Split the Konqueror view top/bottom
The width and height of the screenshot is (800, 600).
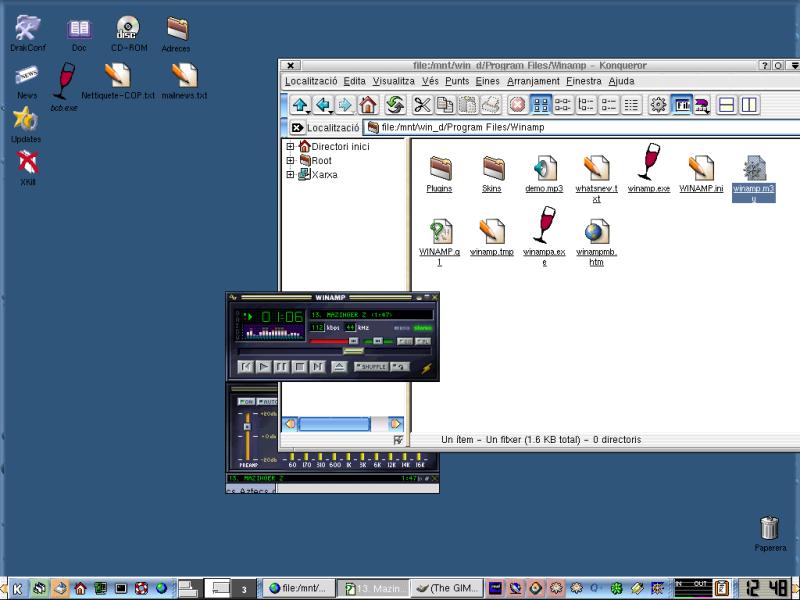click(726, 105)
